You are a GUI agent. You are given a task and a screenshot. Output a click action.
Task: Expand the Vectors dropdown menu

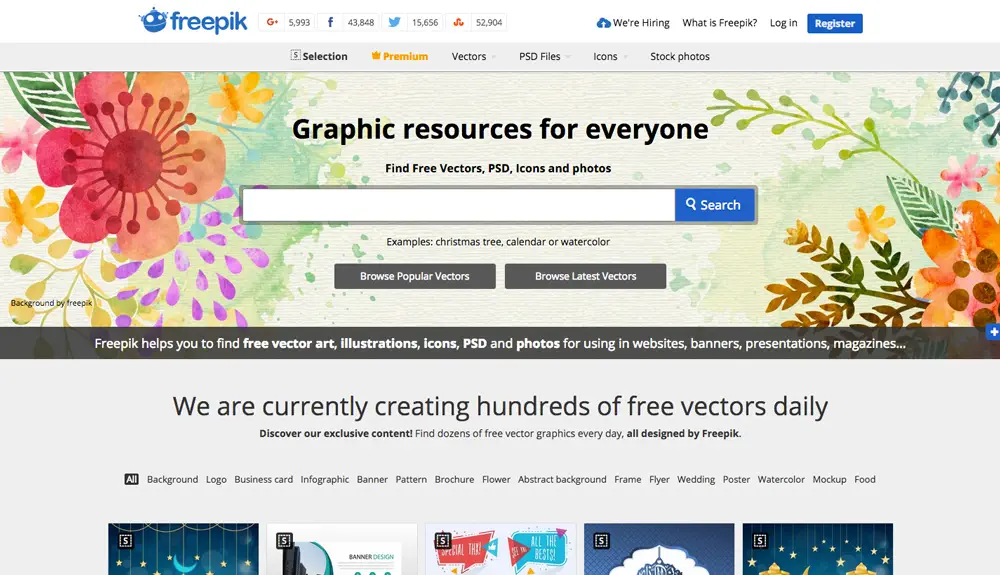[473, 56]
